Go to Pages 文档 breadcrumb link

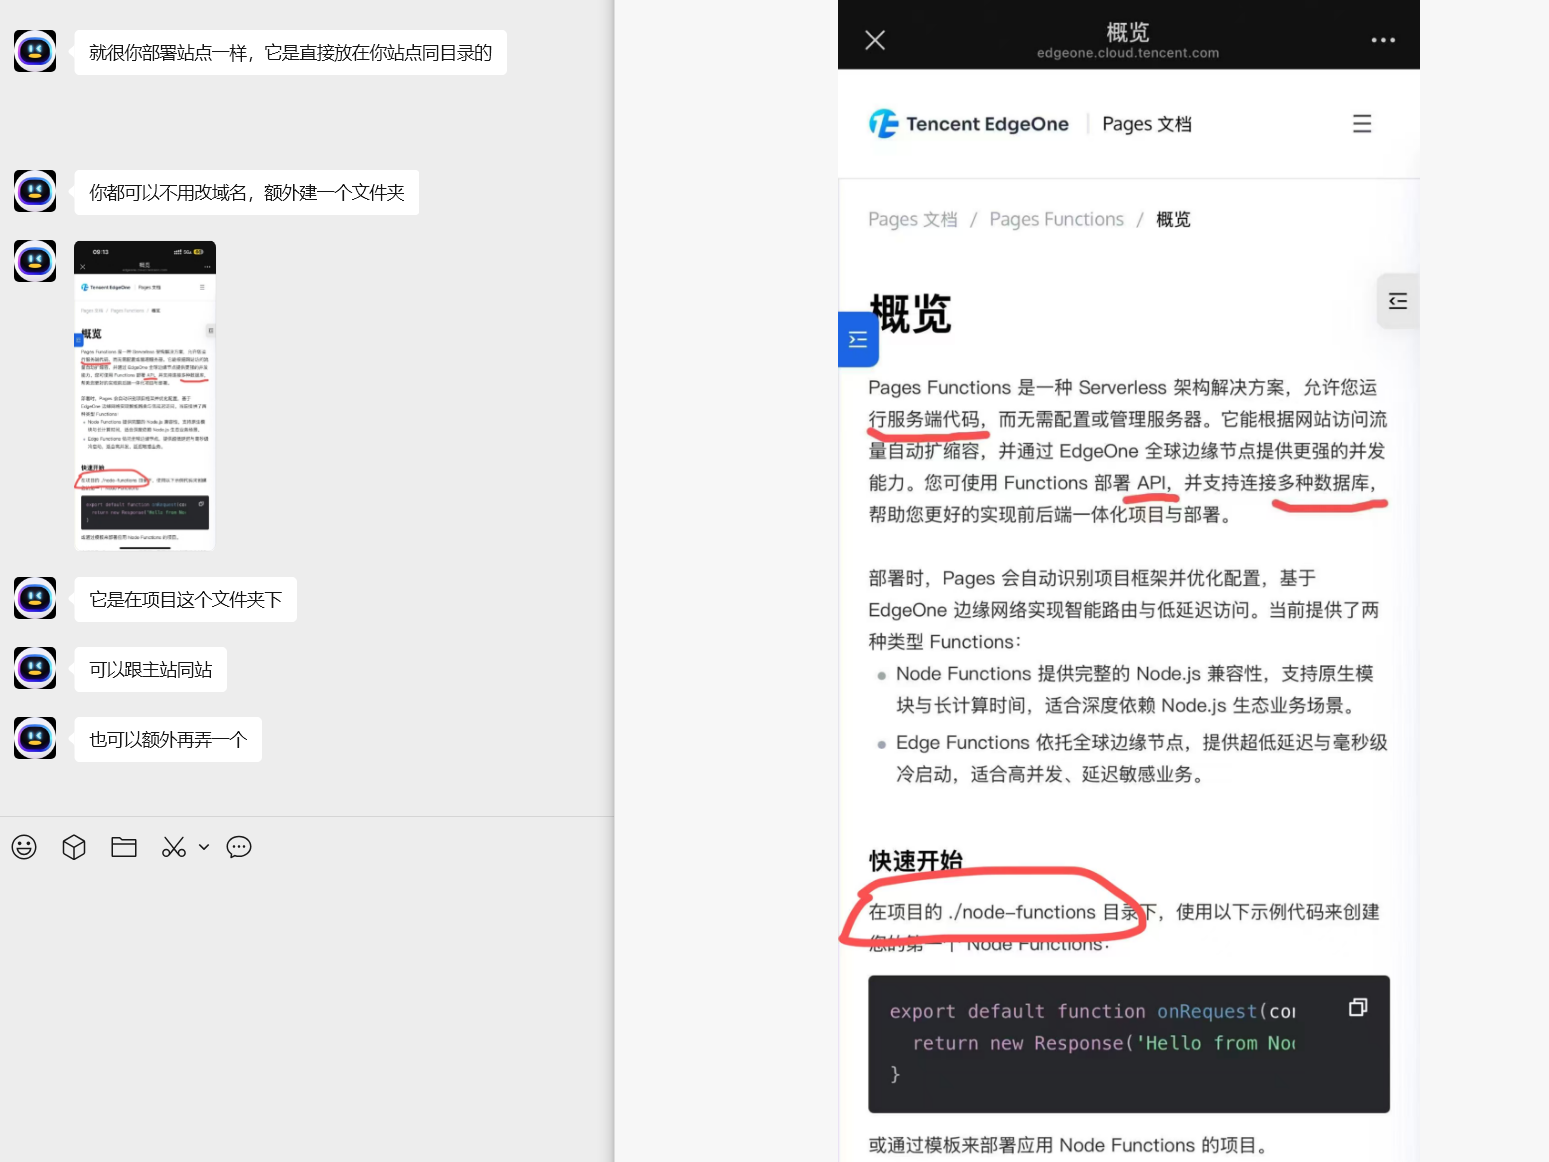[x=912, y=219]
